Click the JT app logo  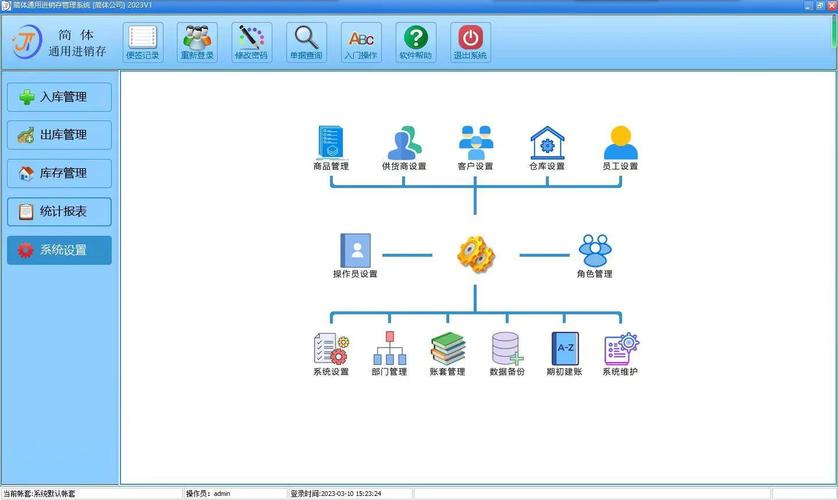[x=26, y=42]
